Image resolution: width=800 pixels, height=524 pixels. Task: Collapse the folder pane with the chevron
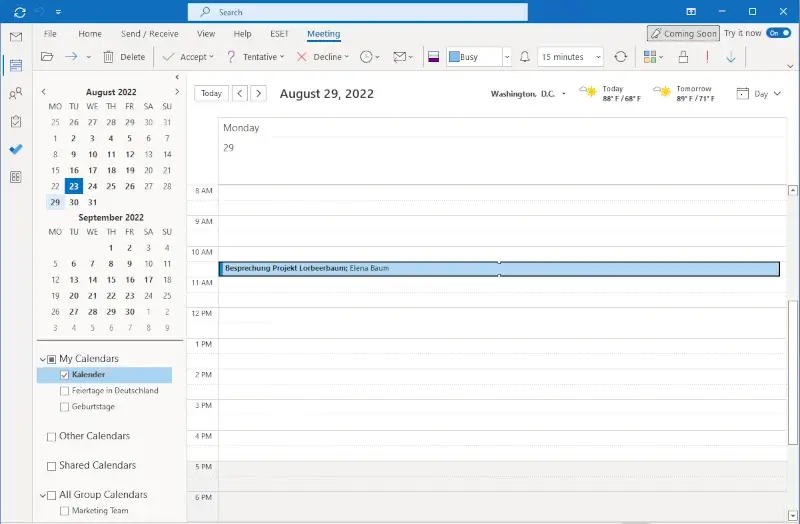coord(177,77)
